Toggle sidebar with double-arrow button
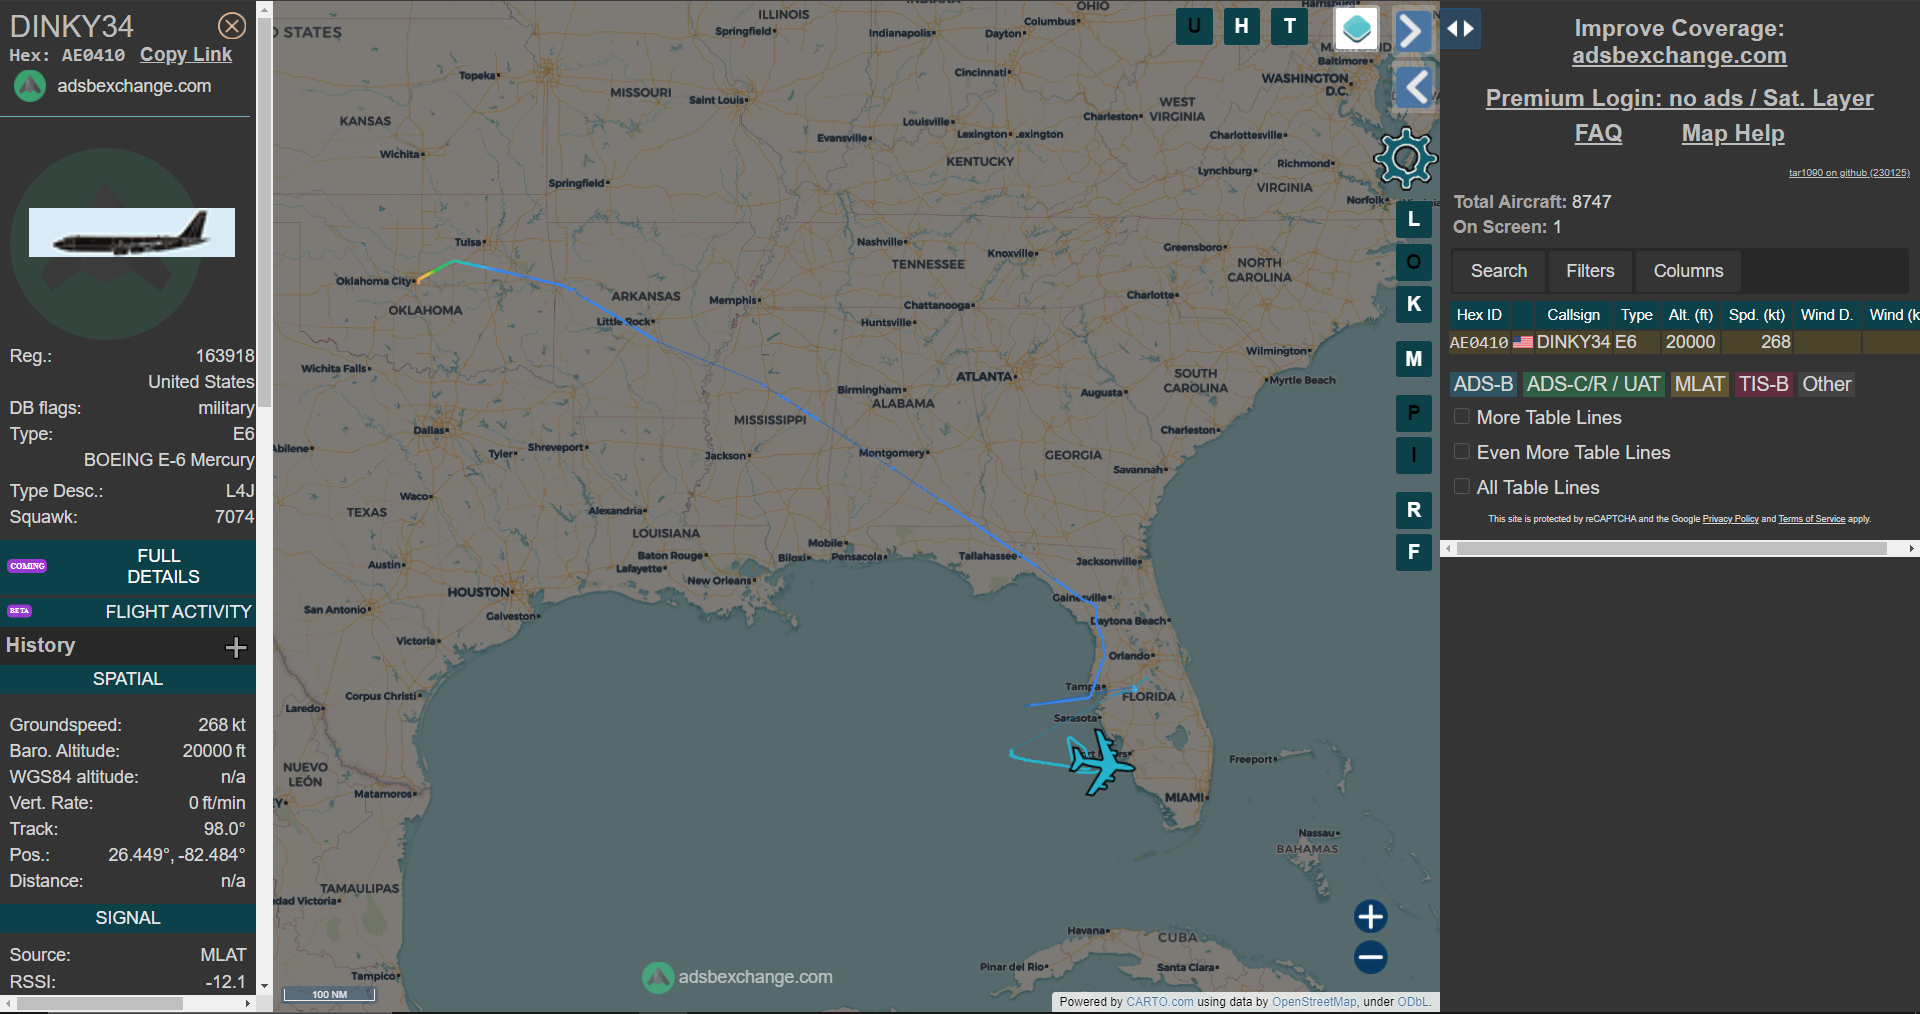This screenshot has height=1014, width=1920. point(1461,29)
